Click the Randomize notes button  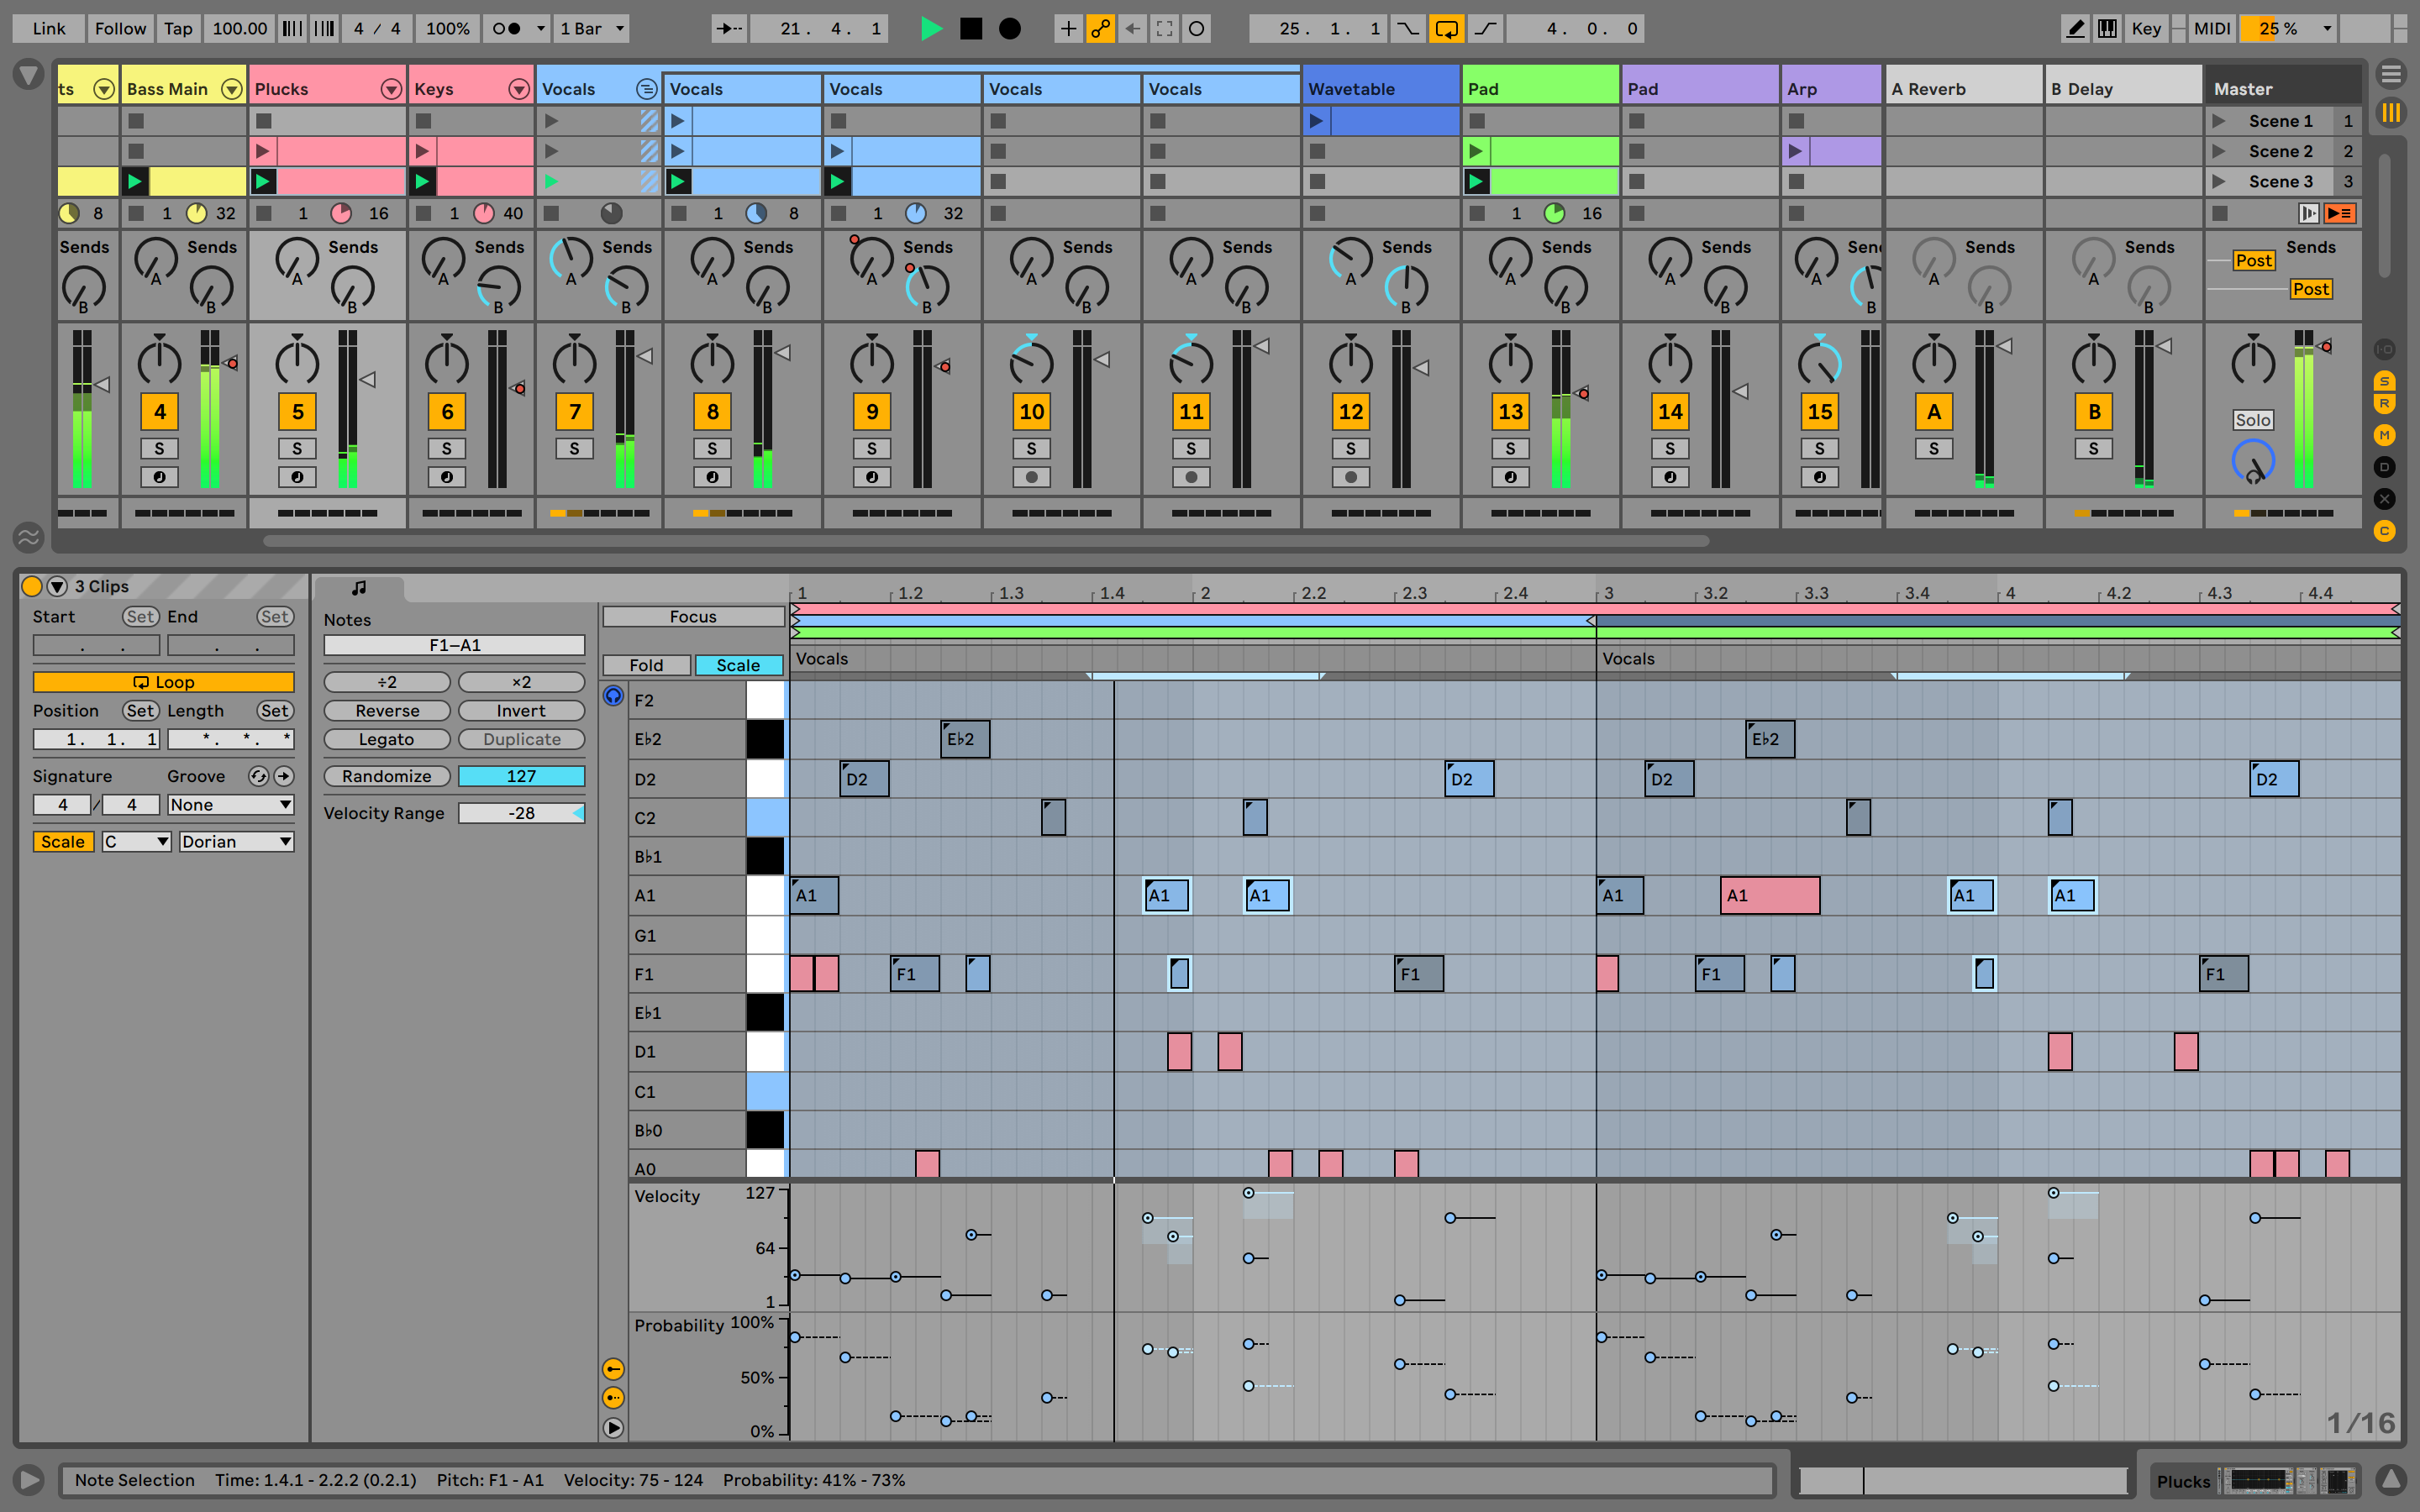tap(387, 775)
